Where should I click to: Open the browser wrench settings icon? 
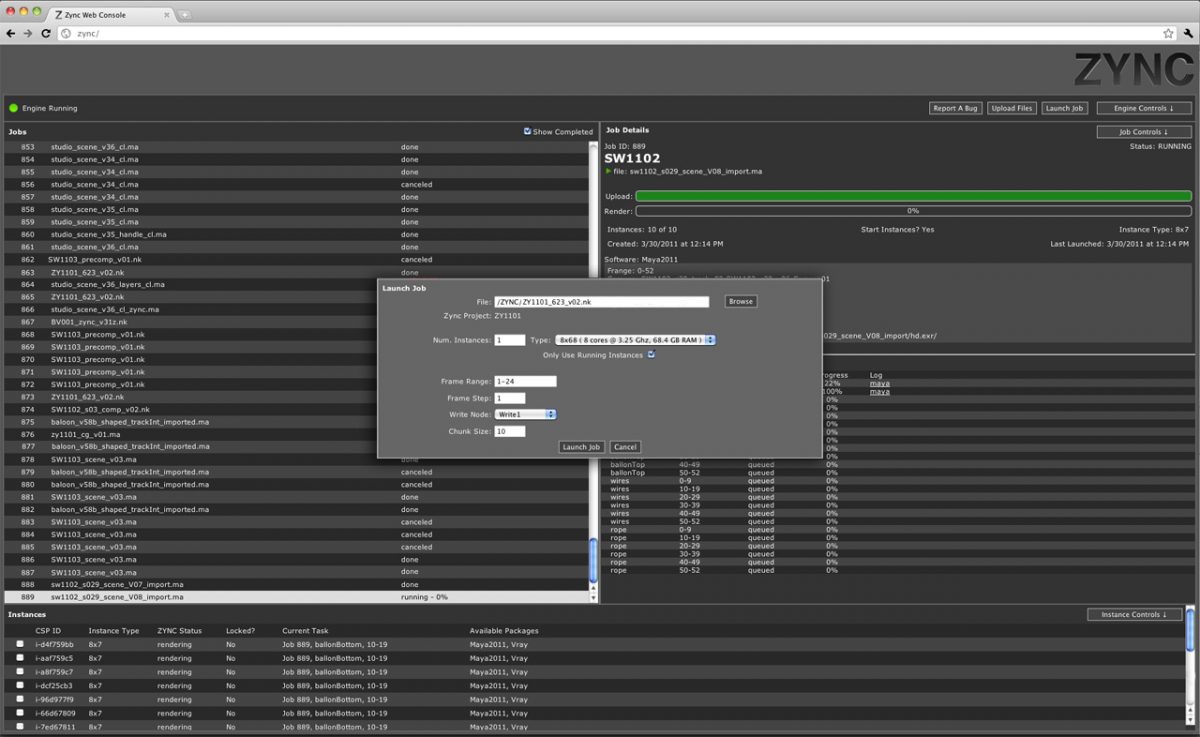click(x=1189, y=32)
